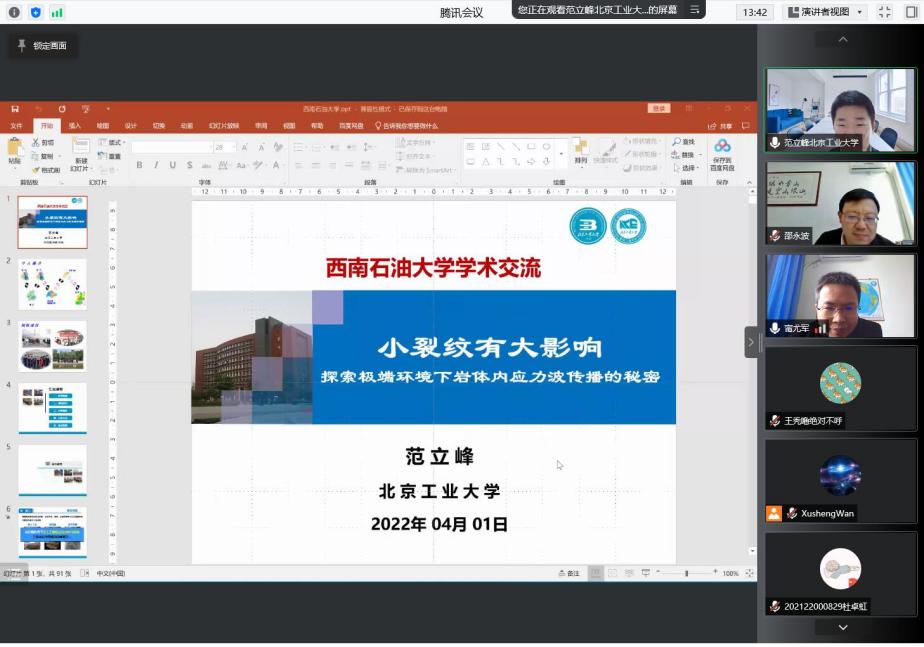This screenshot has height=647, width=924.
Task: Check the green network signal icon
Action: (57, 12)
